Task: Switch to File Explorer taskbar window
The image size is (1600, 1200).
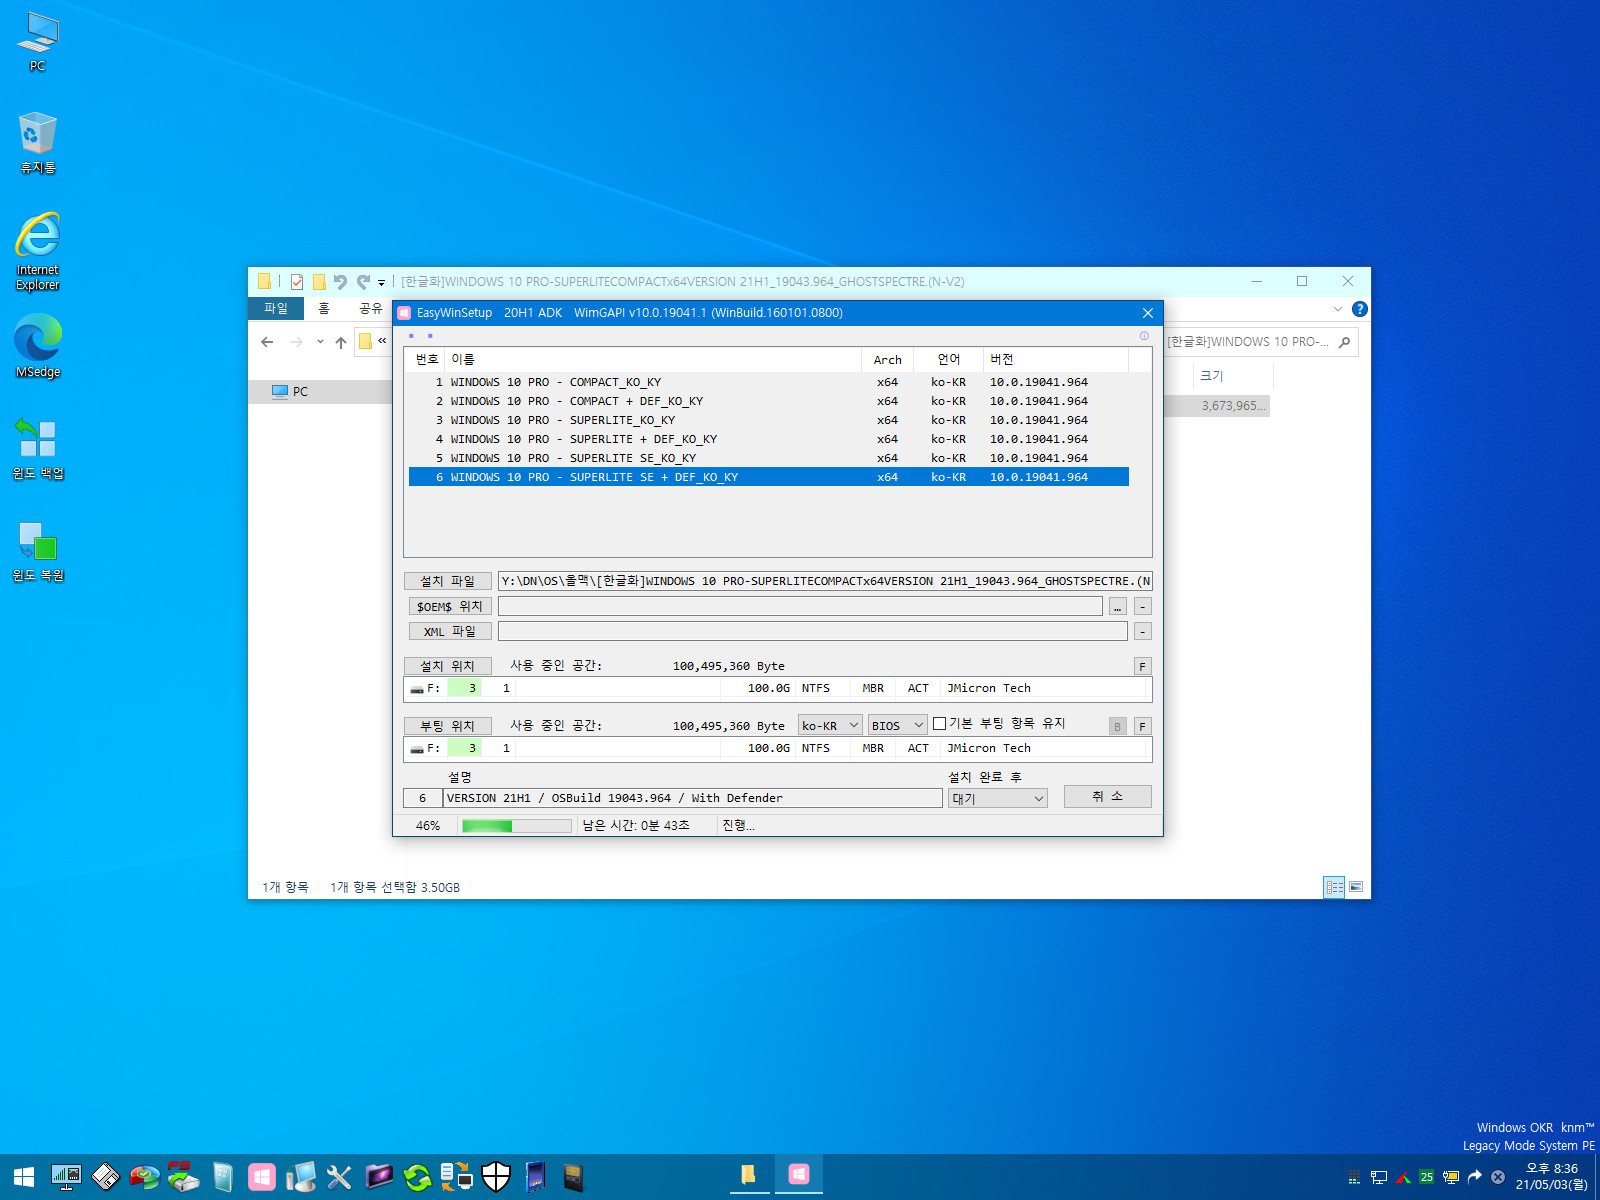Action: (747, 1175)
